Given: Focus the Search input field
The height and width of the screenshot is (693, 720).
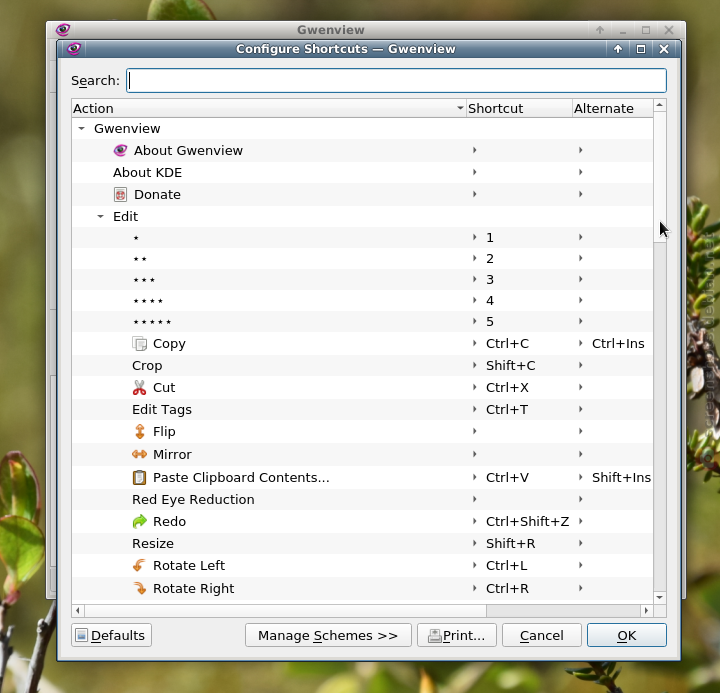Looking at the screenshot, I should point(396,80).
